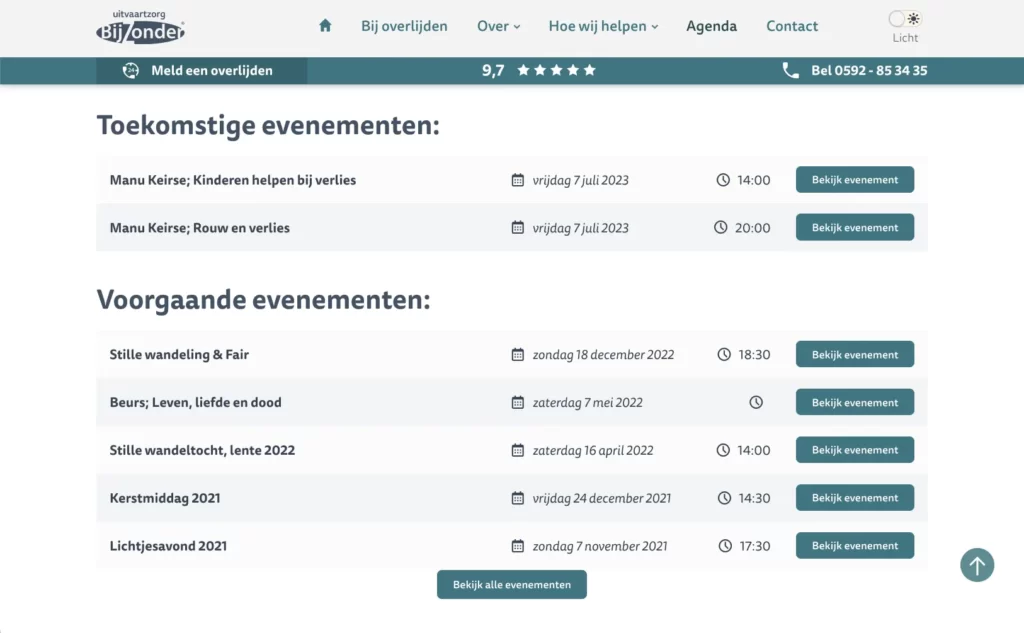Click calendar icon in Beurs row
1024x633 pixels.
(517, 402)
